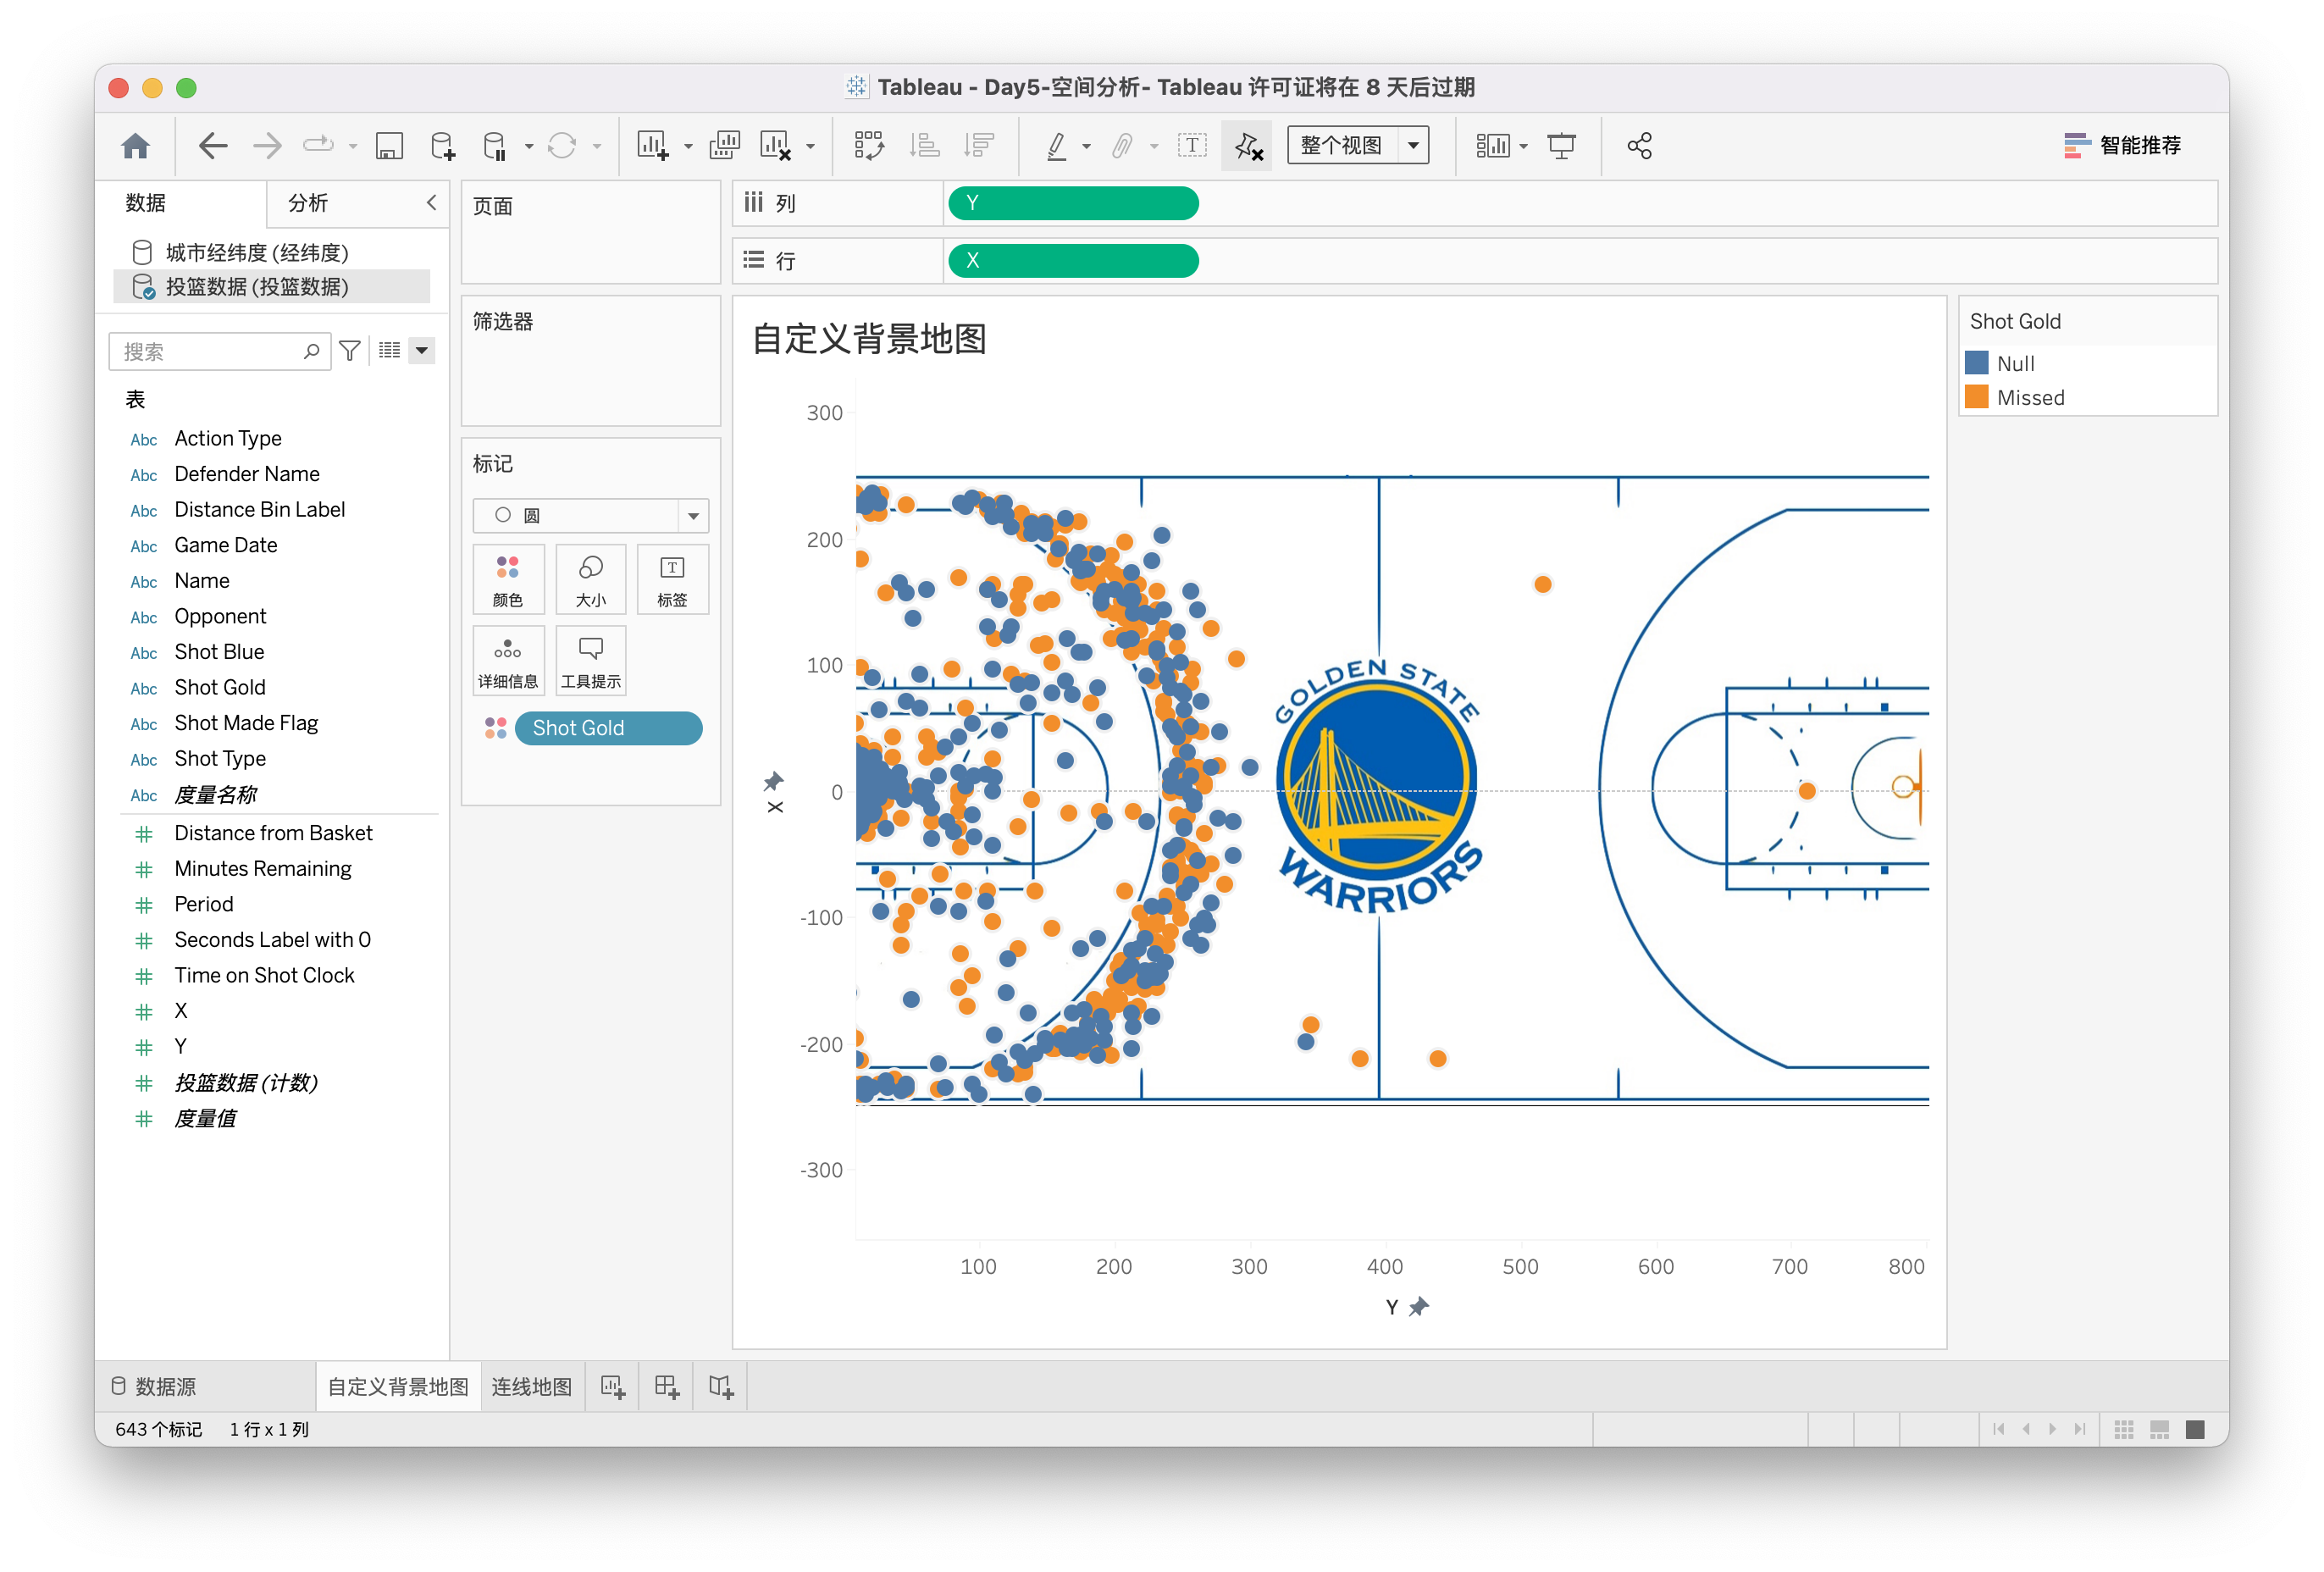This screenshot has height=1572, width=2324.
Task: Click the Refresh data icon
Action: 562,146
